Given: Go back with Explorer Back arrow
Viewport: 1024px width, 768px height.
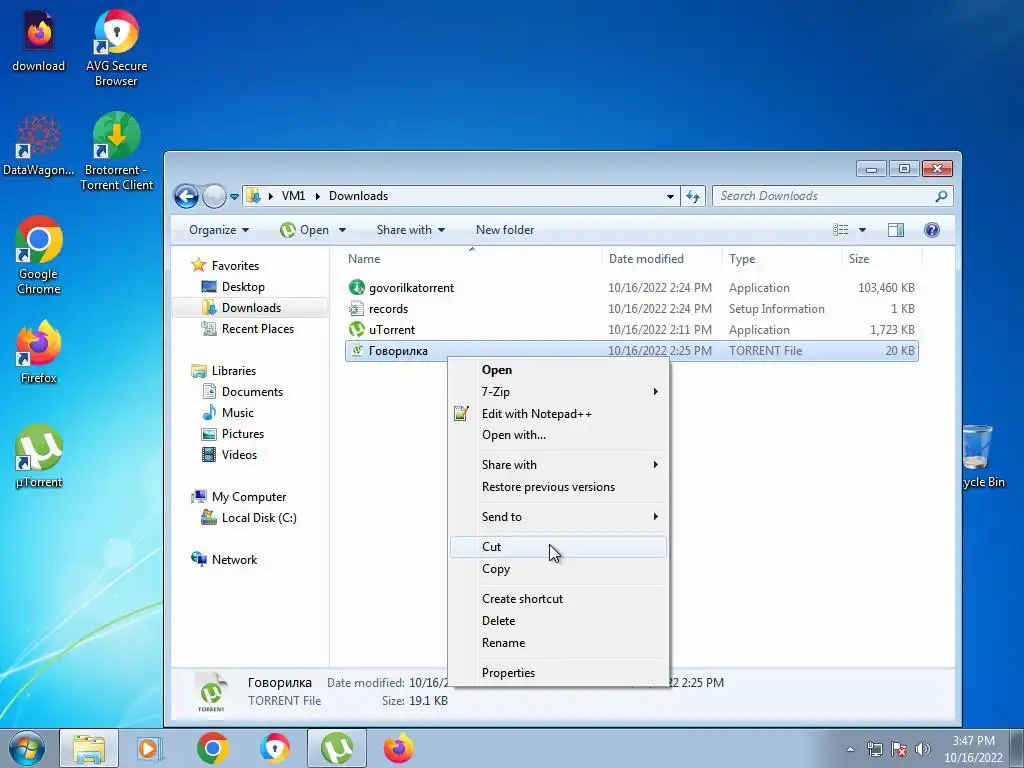Looking at the screenshot, I should click(187, 196).
